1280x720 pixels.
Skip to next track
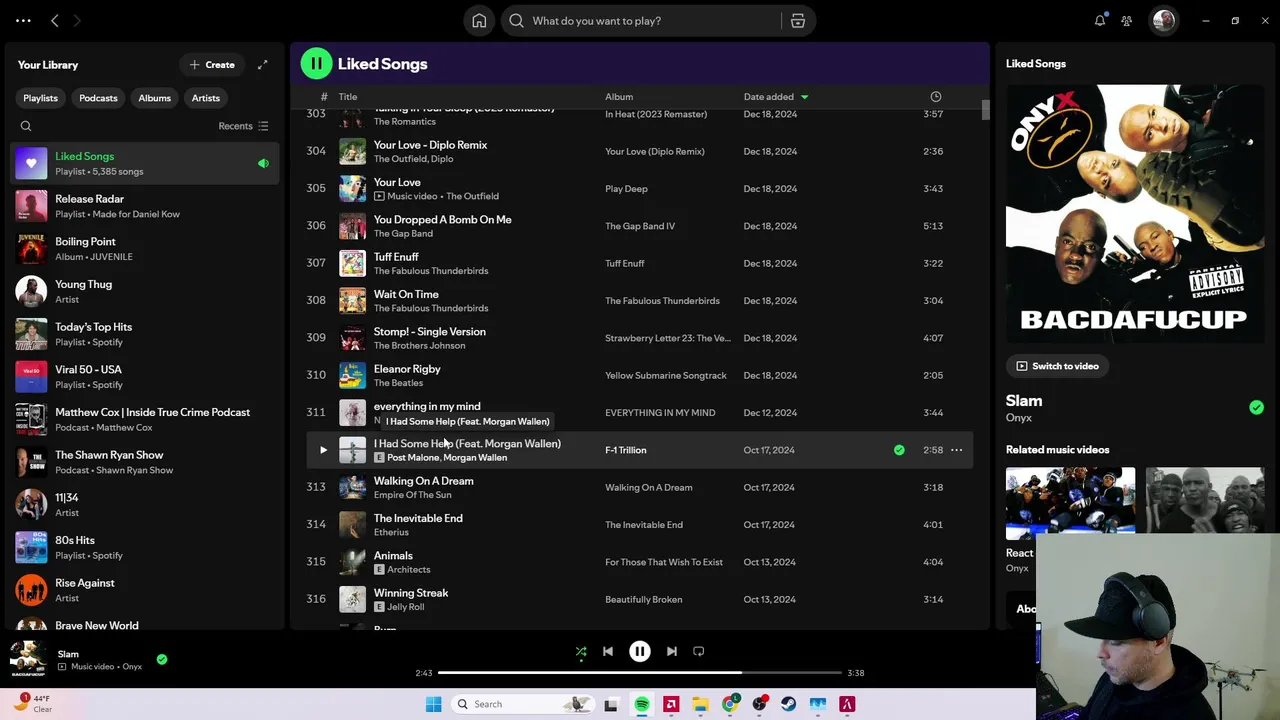click(672, 652)
